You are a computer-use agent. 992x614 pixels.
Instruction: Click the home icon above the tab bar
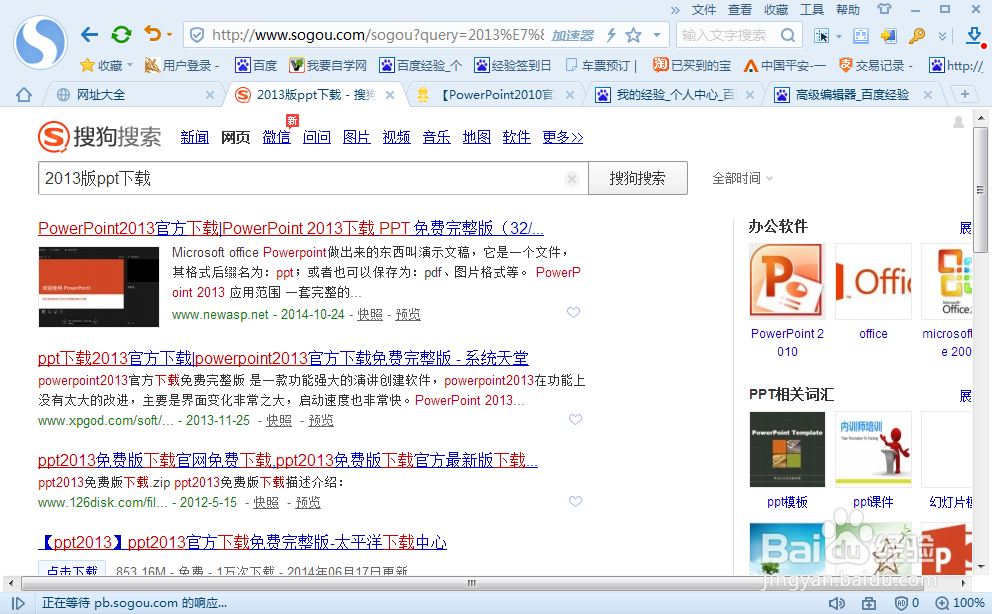pos(22,94)
